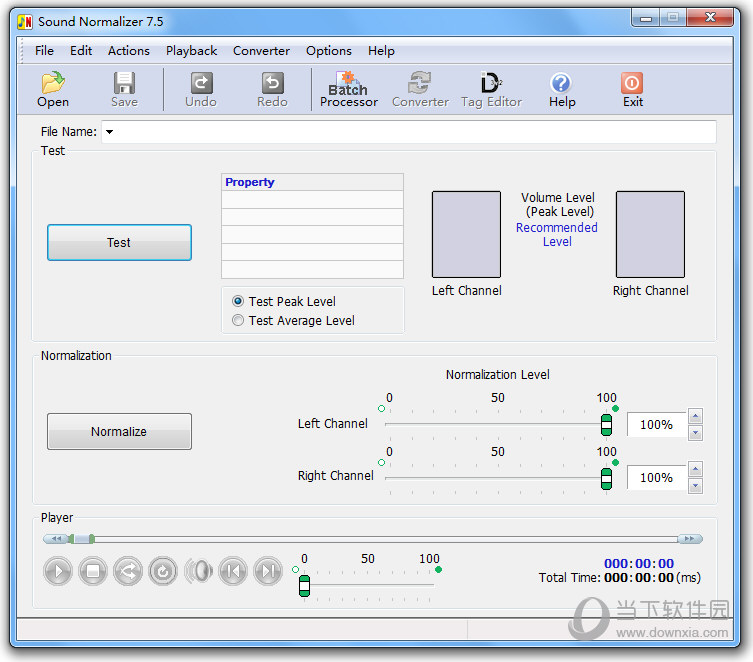Click the Normalize button
The image size is (753, 662).
[x=119, y=431]
